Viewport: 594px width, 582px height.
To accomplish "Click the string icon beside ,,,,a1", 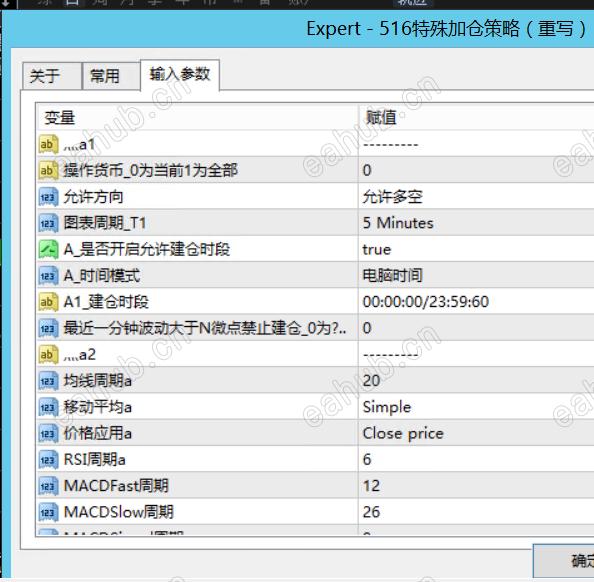I will 48,144.
